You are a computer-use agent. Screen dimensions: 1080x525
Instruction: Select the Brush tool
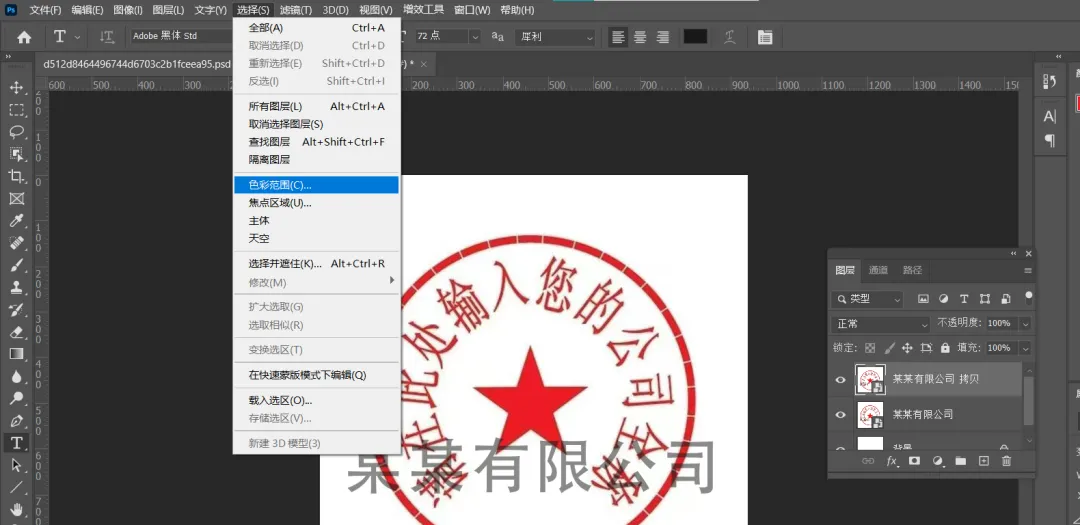click(x=17, y=265)
